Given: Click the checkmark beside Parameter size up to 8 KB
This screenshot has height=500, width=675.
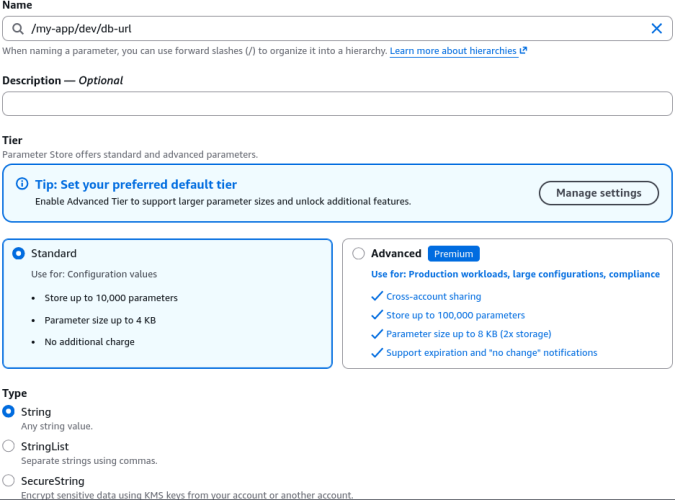Looking at the screenshot, I should (x=377, y=334).
